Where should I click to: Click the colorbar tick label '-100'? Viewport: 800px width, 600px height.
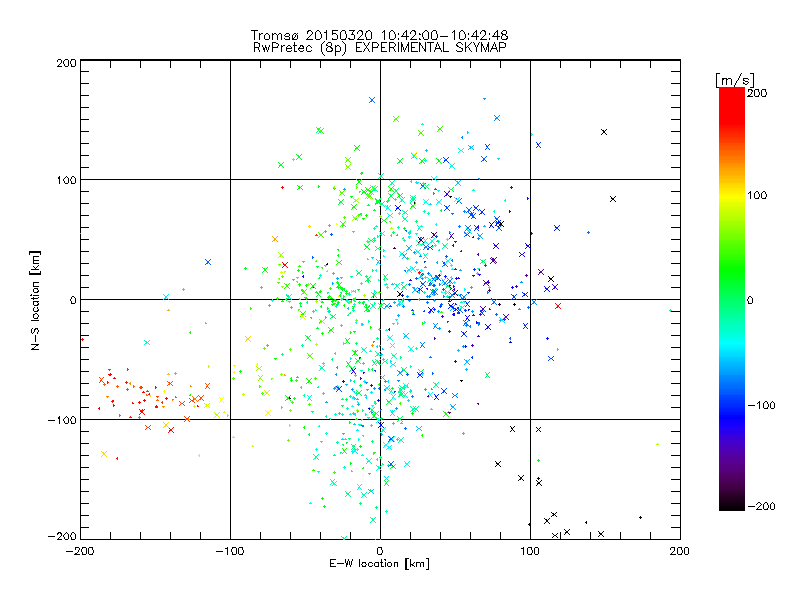[x=761, y=405]
